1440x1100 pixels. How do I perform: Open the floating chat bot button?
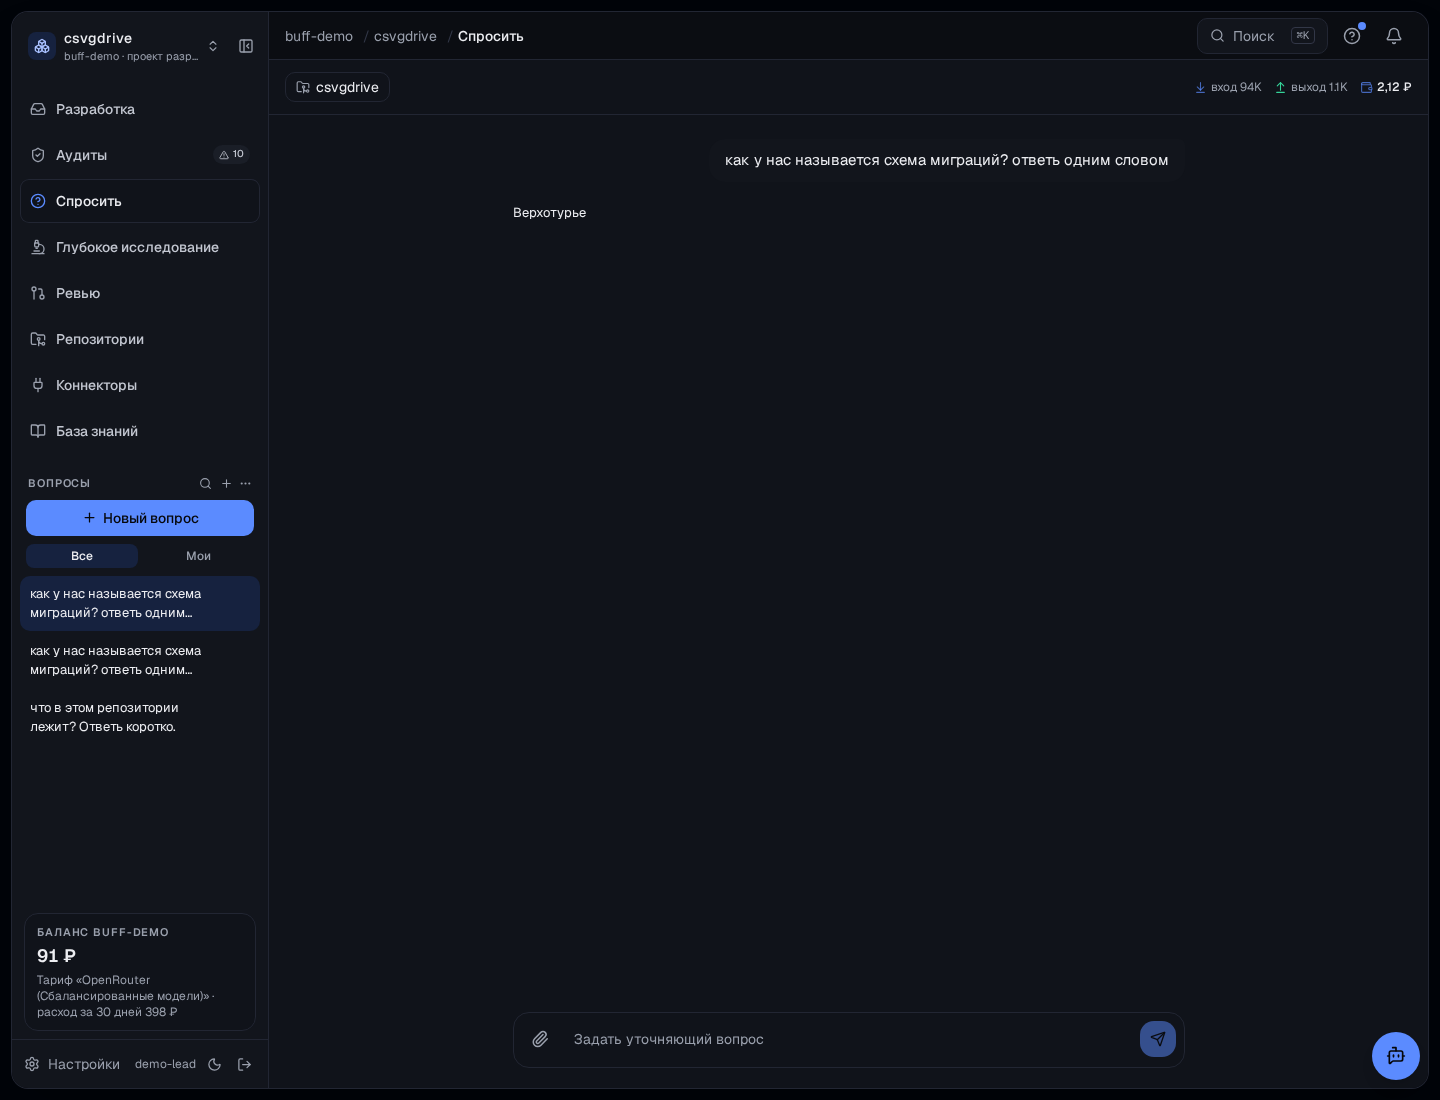[1396, 1056]
